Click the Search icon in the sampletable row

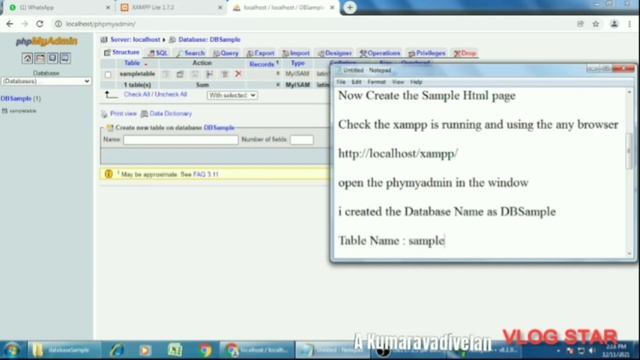coord(195,74)
